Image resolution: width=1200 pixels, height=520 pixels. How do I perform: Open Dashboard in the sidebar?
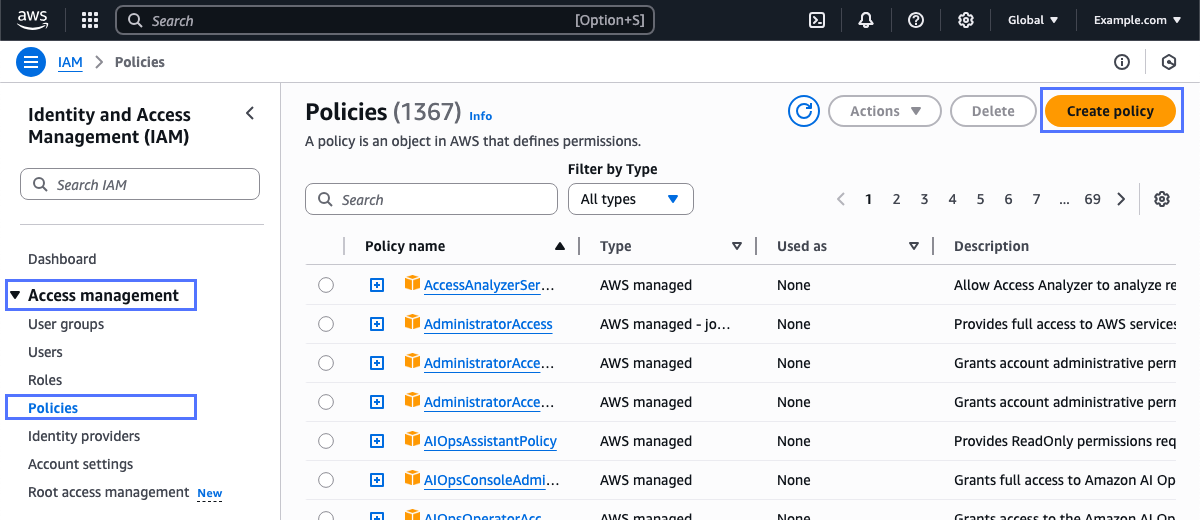(62, 259)
